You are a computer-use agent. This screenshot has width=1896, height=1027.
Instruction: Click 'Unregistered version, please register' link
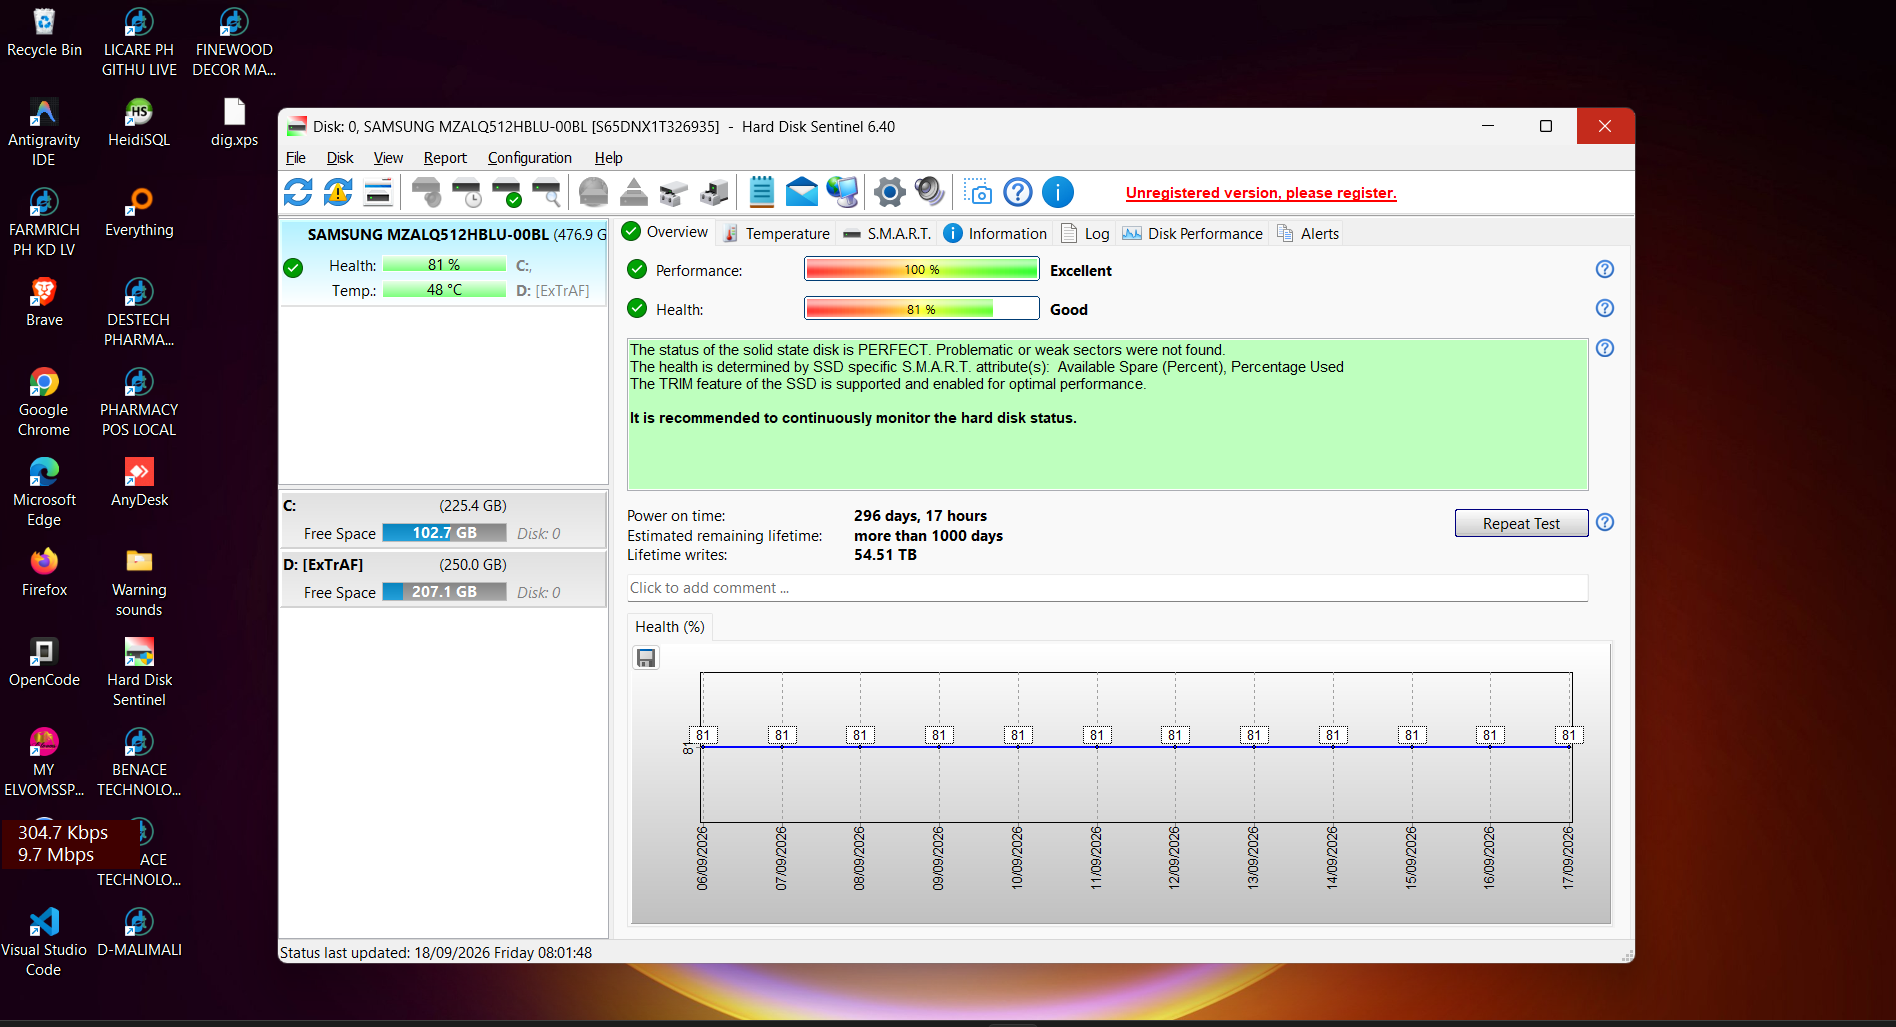(1261, 193)
